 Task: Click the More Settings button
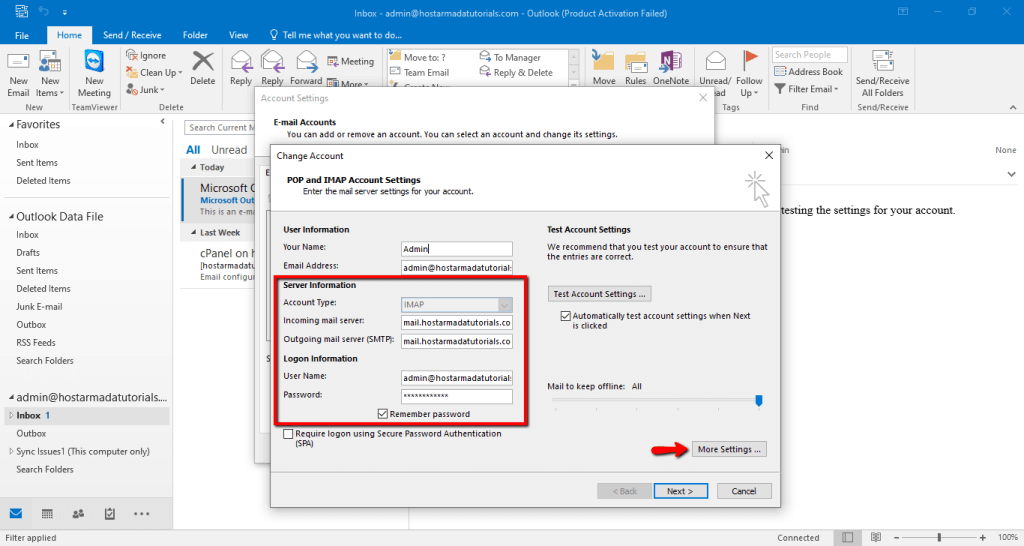[x=729, y=449]
